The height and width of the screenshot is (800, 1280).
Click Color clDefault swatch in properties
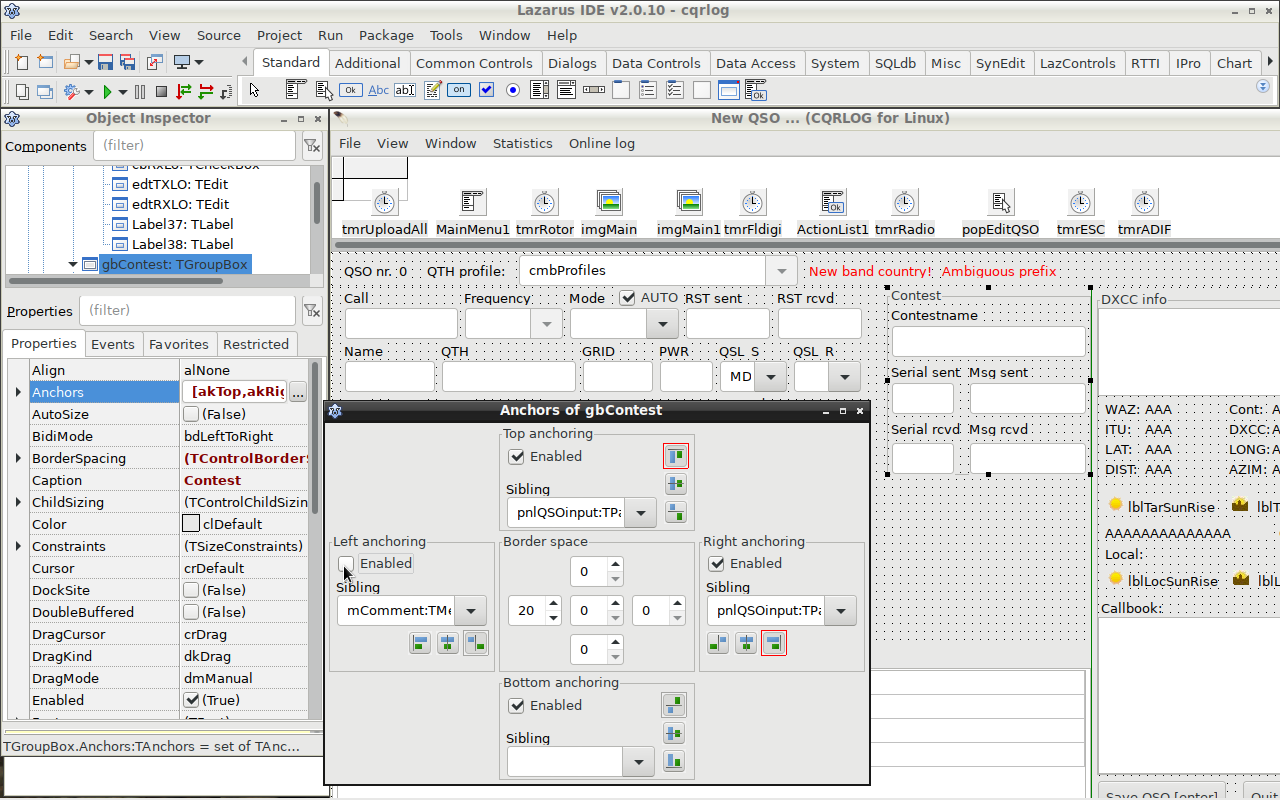191,524
